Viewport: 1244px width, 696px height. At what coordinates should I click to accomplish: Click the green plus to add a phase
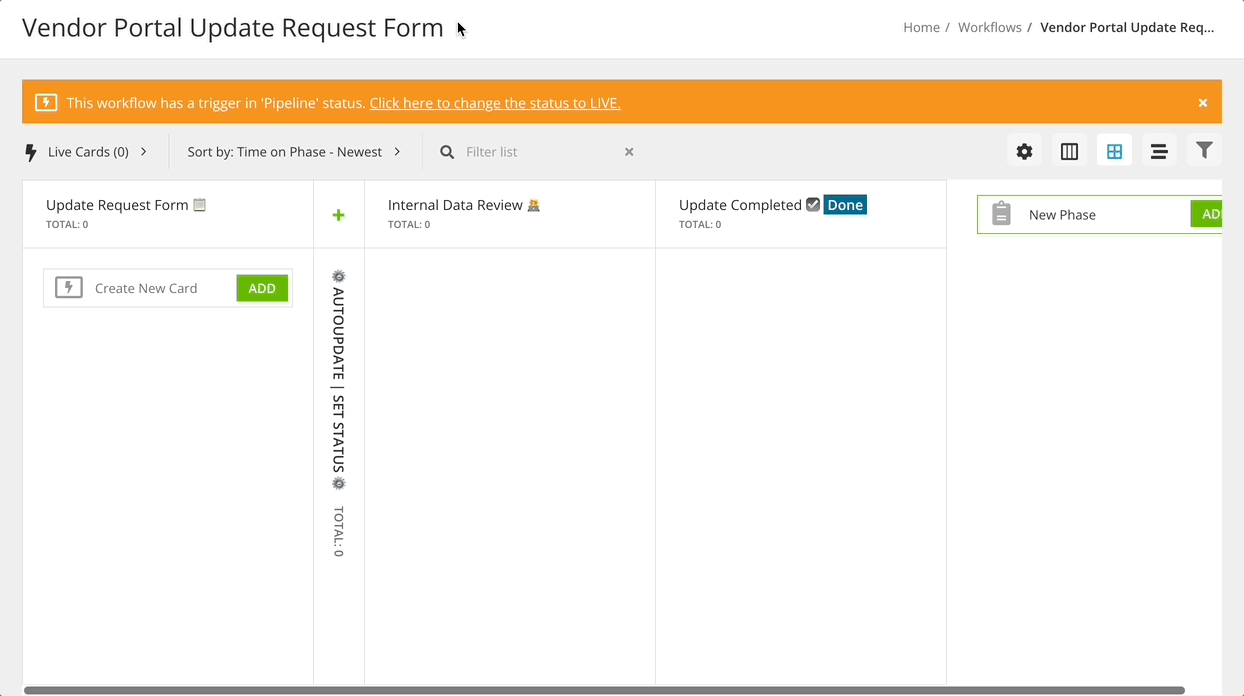tap(338, 214)
